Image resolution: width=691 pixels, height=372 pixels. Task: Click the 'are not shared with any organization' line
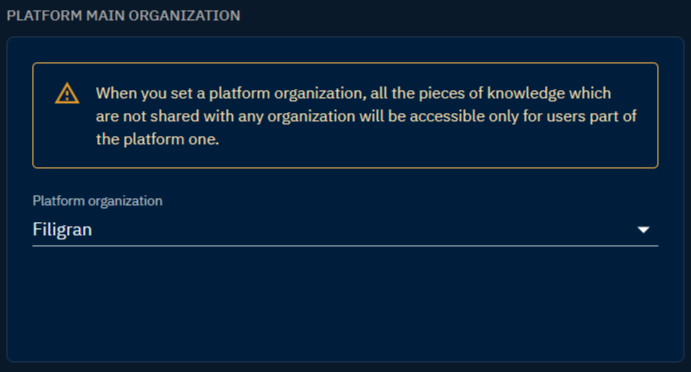click(226, 116)
